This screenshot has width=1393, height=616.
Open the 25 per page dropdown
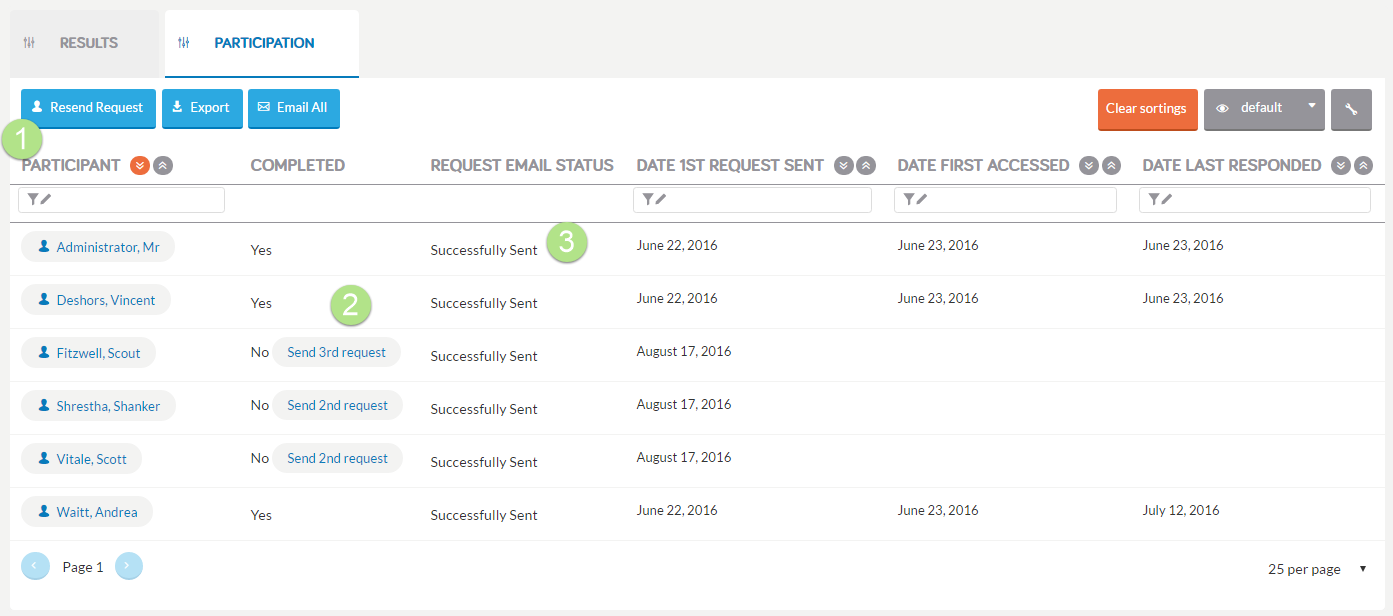pos(1317,569)
